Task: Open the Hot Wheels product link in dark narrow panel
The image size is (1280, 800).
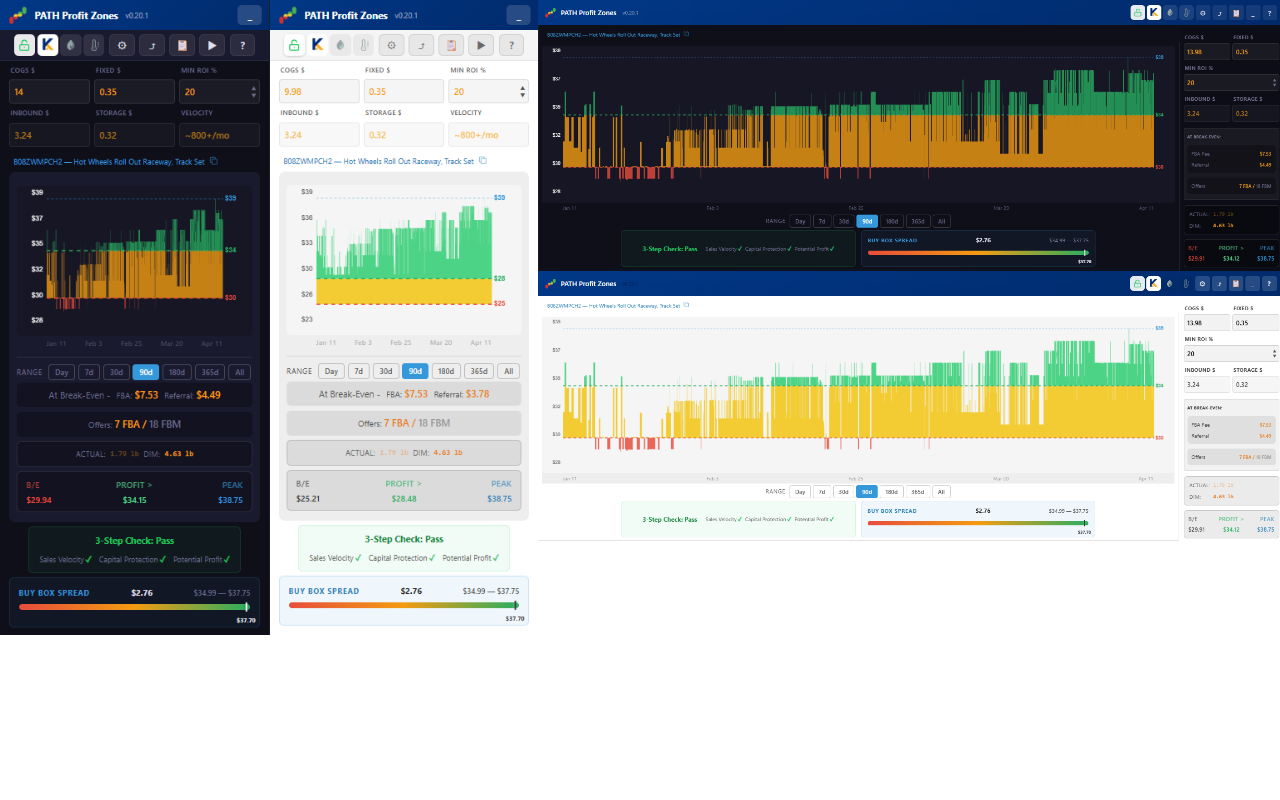Action: click(110, 161)
